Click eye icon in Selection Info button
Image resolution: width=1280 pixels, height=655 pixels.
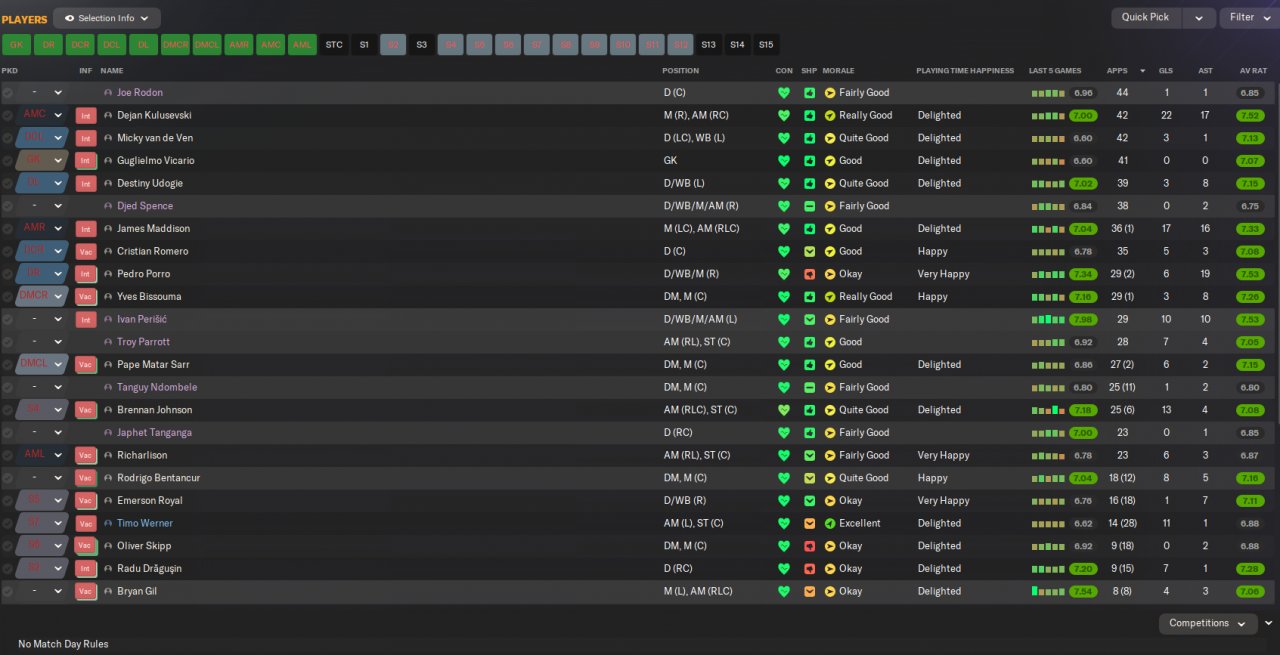pyautogui.click(x=69, y=18)
